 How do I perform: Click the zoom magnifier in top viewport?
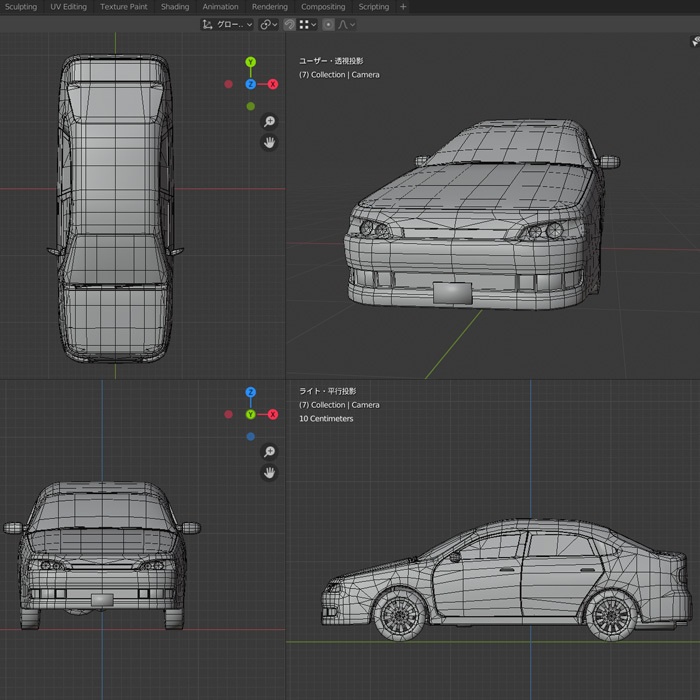pyautogui.click(x=269, y=121)
